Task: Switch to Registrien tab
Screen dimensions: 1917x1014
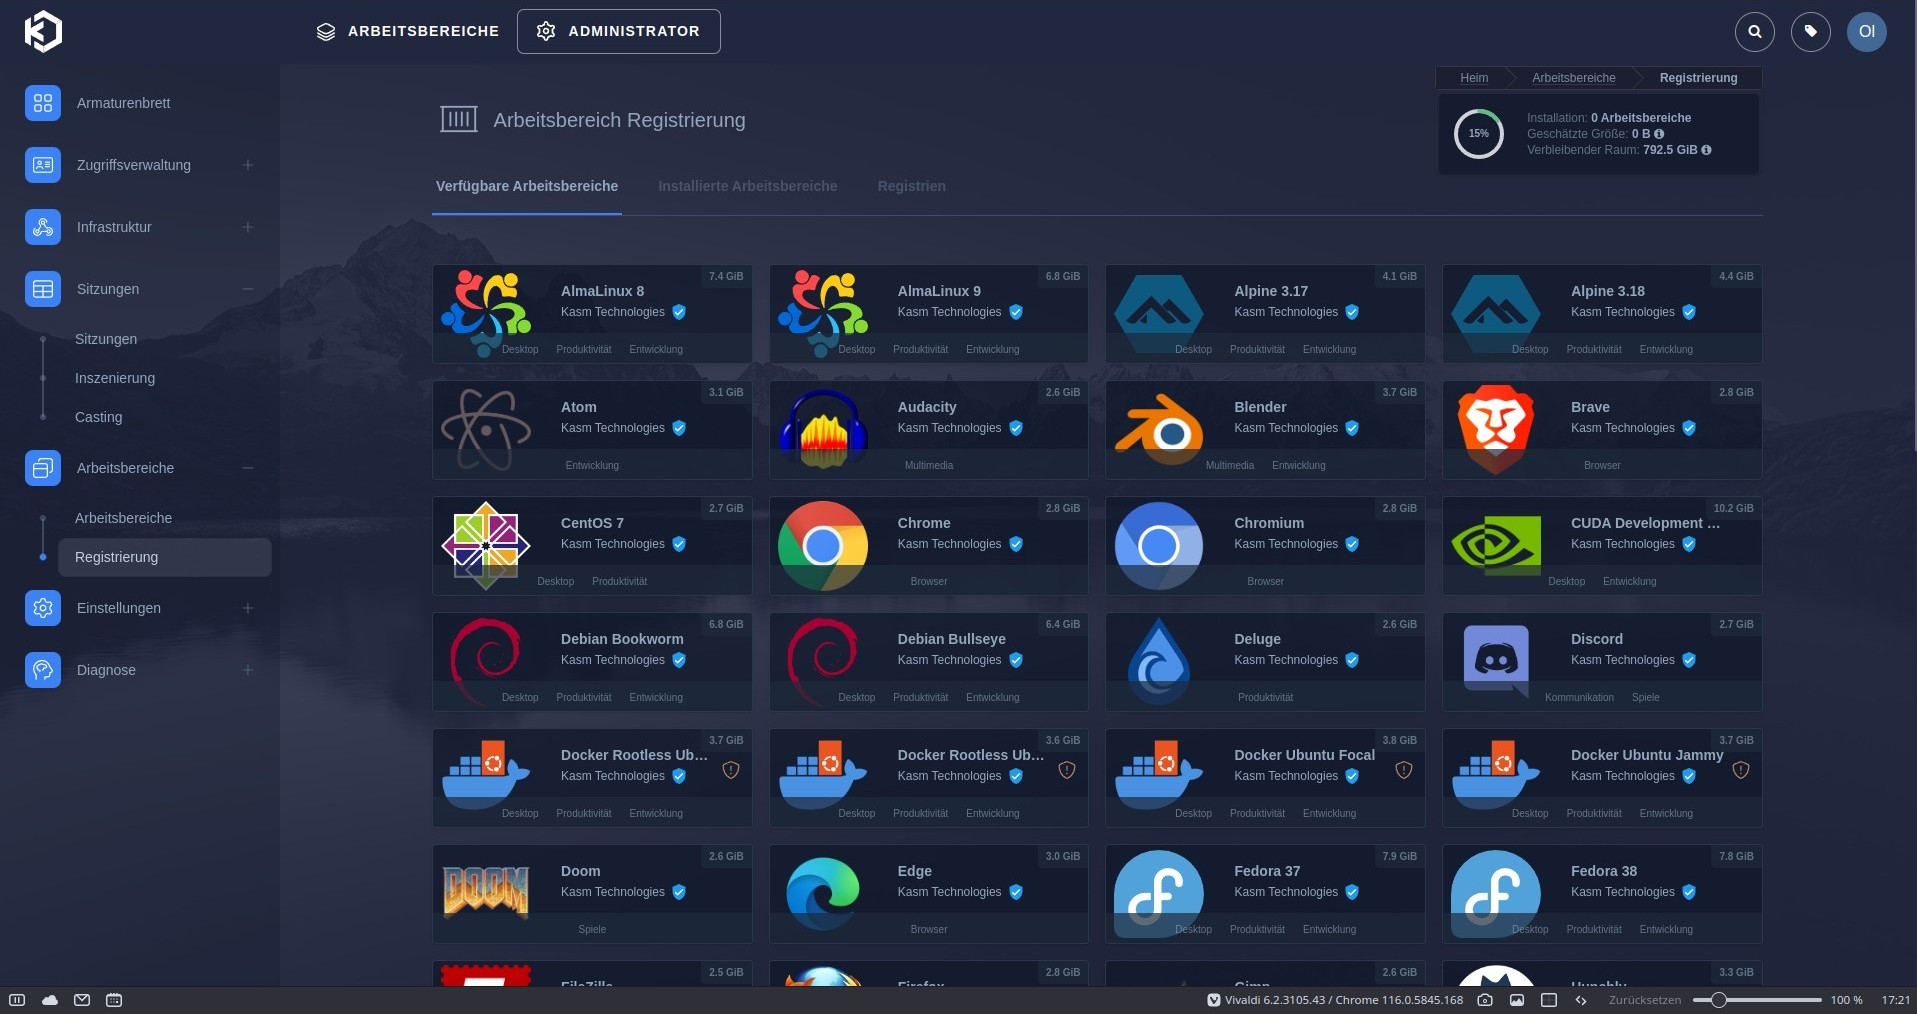Action: click(911, 186)
